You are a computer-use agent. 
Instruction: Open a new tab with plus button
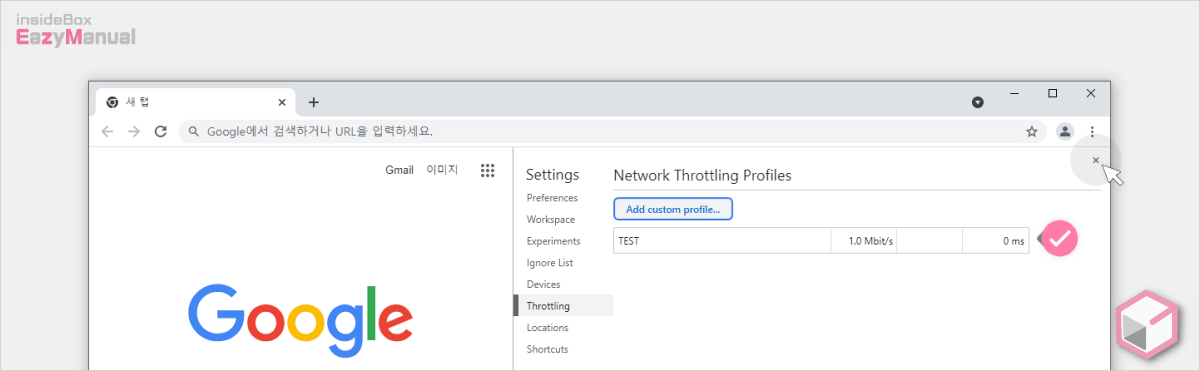click(313, 102)
